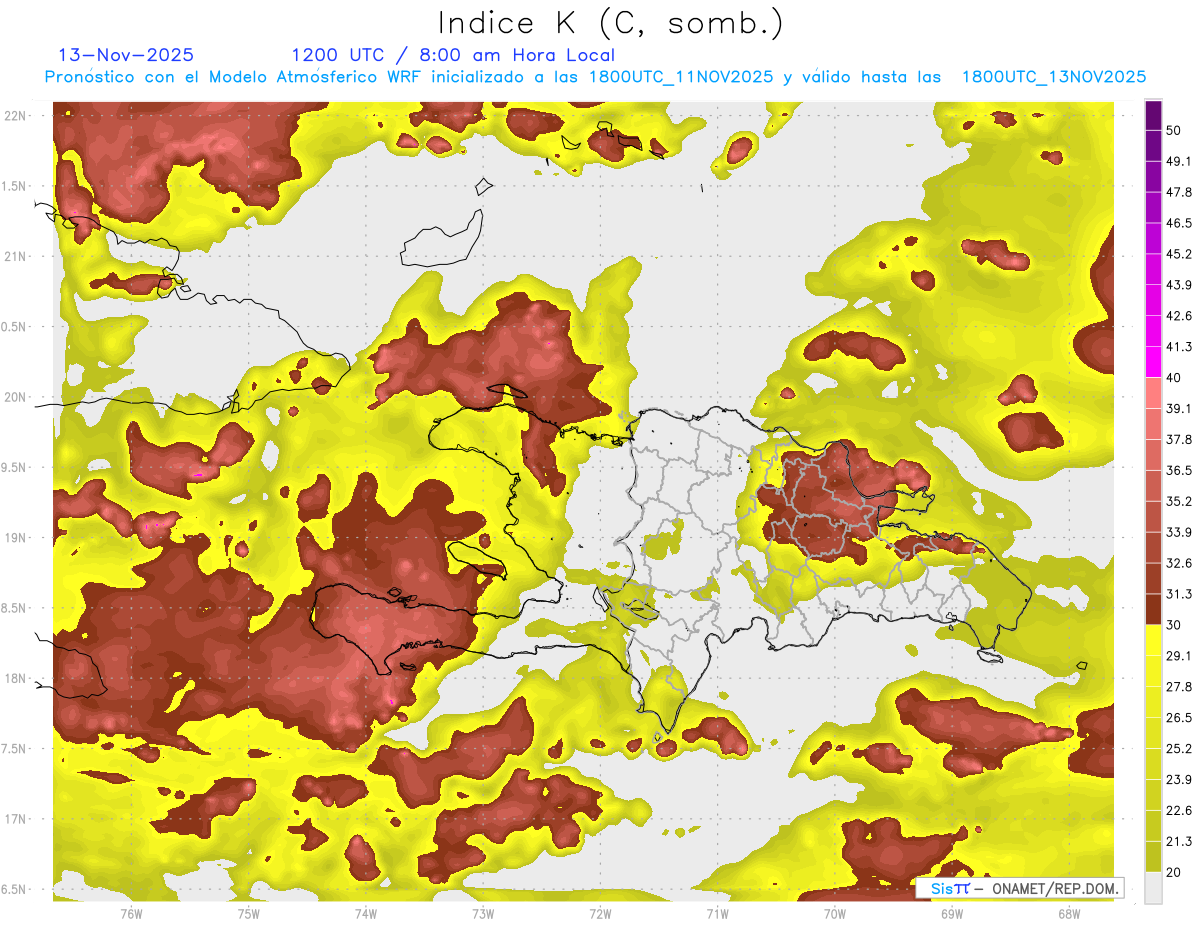Click the colorbar value "39.1"
Screen dimensions: 1200x927
pos(1179,408)
